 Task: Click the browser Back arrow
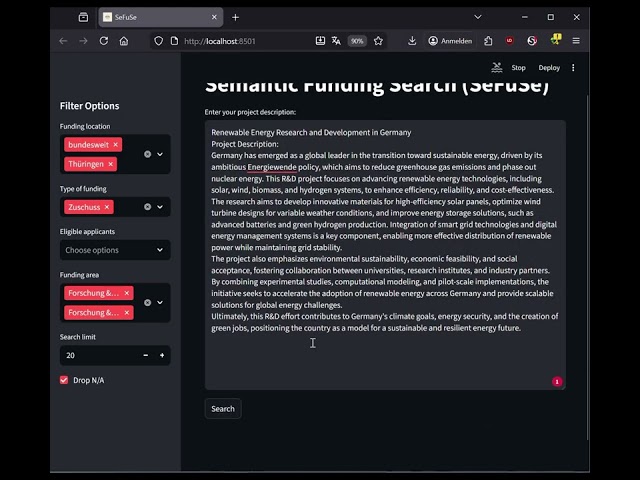coord(63,41)
